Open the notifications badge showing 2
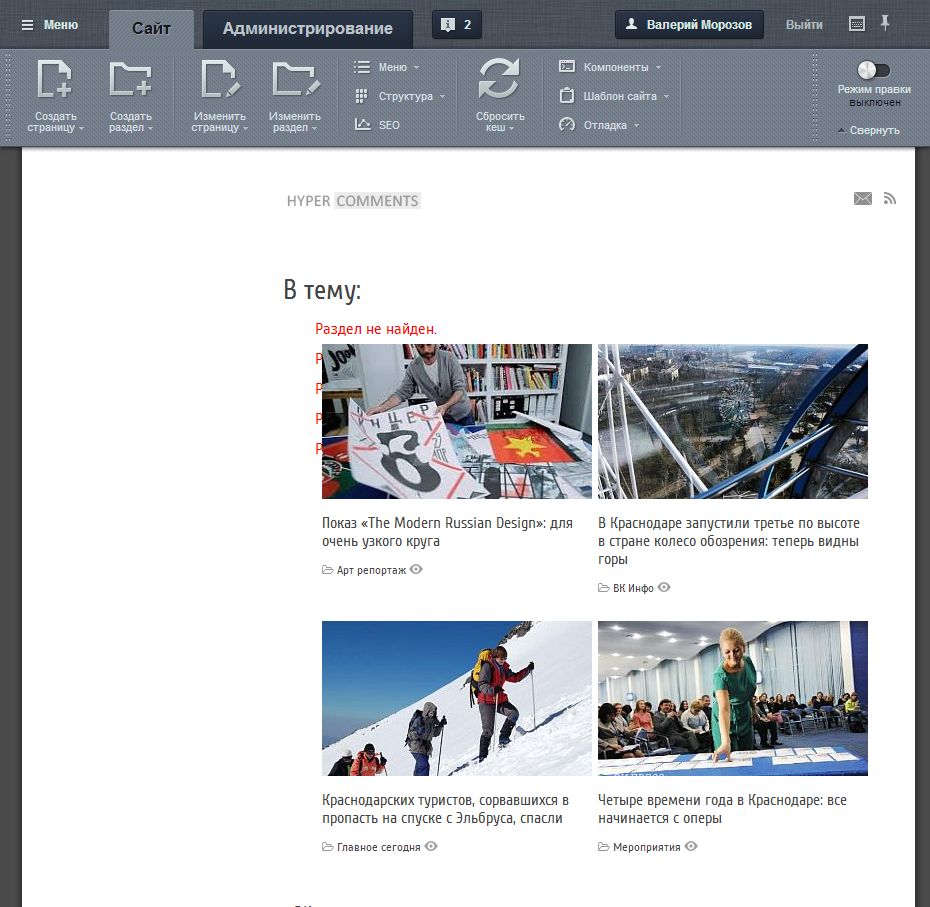Image resolution: width=930 pixels, height=907 pixels. point(457,25)
